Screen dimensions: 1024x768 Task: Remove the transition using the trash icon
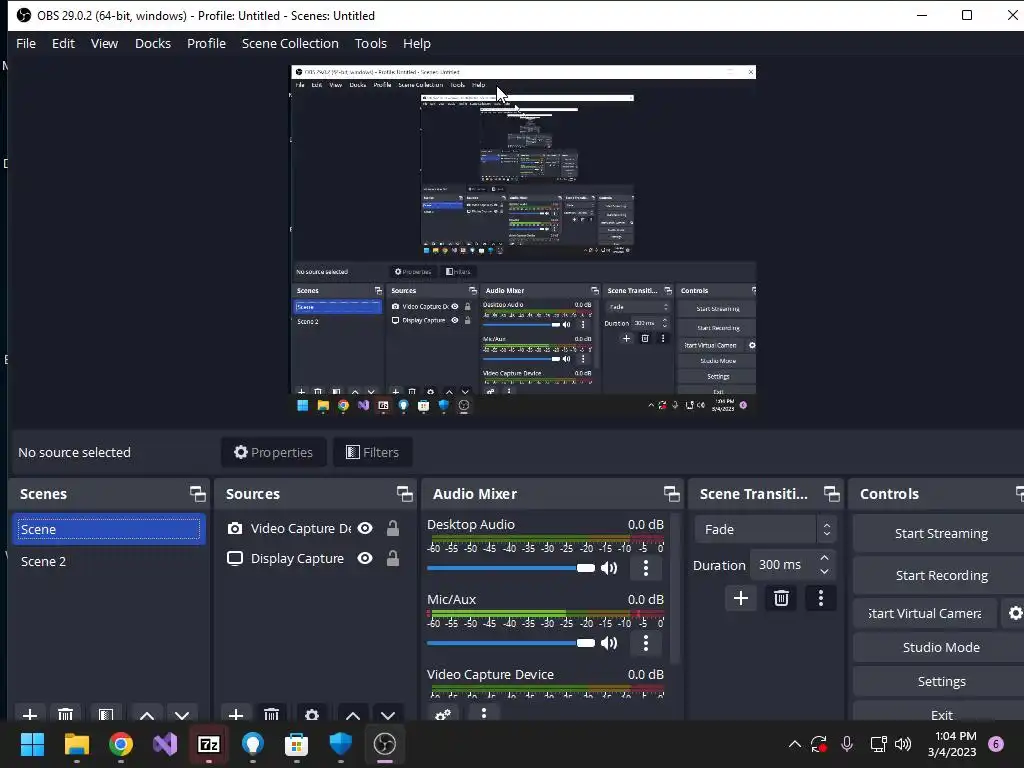point(781,598)
